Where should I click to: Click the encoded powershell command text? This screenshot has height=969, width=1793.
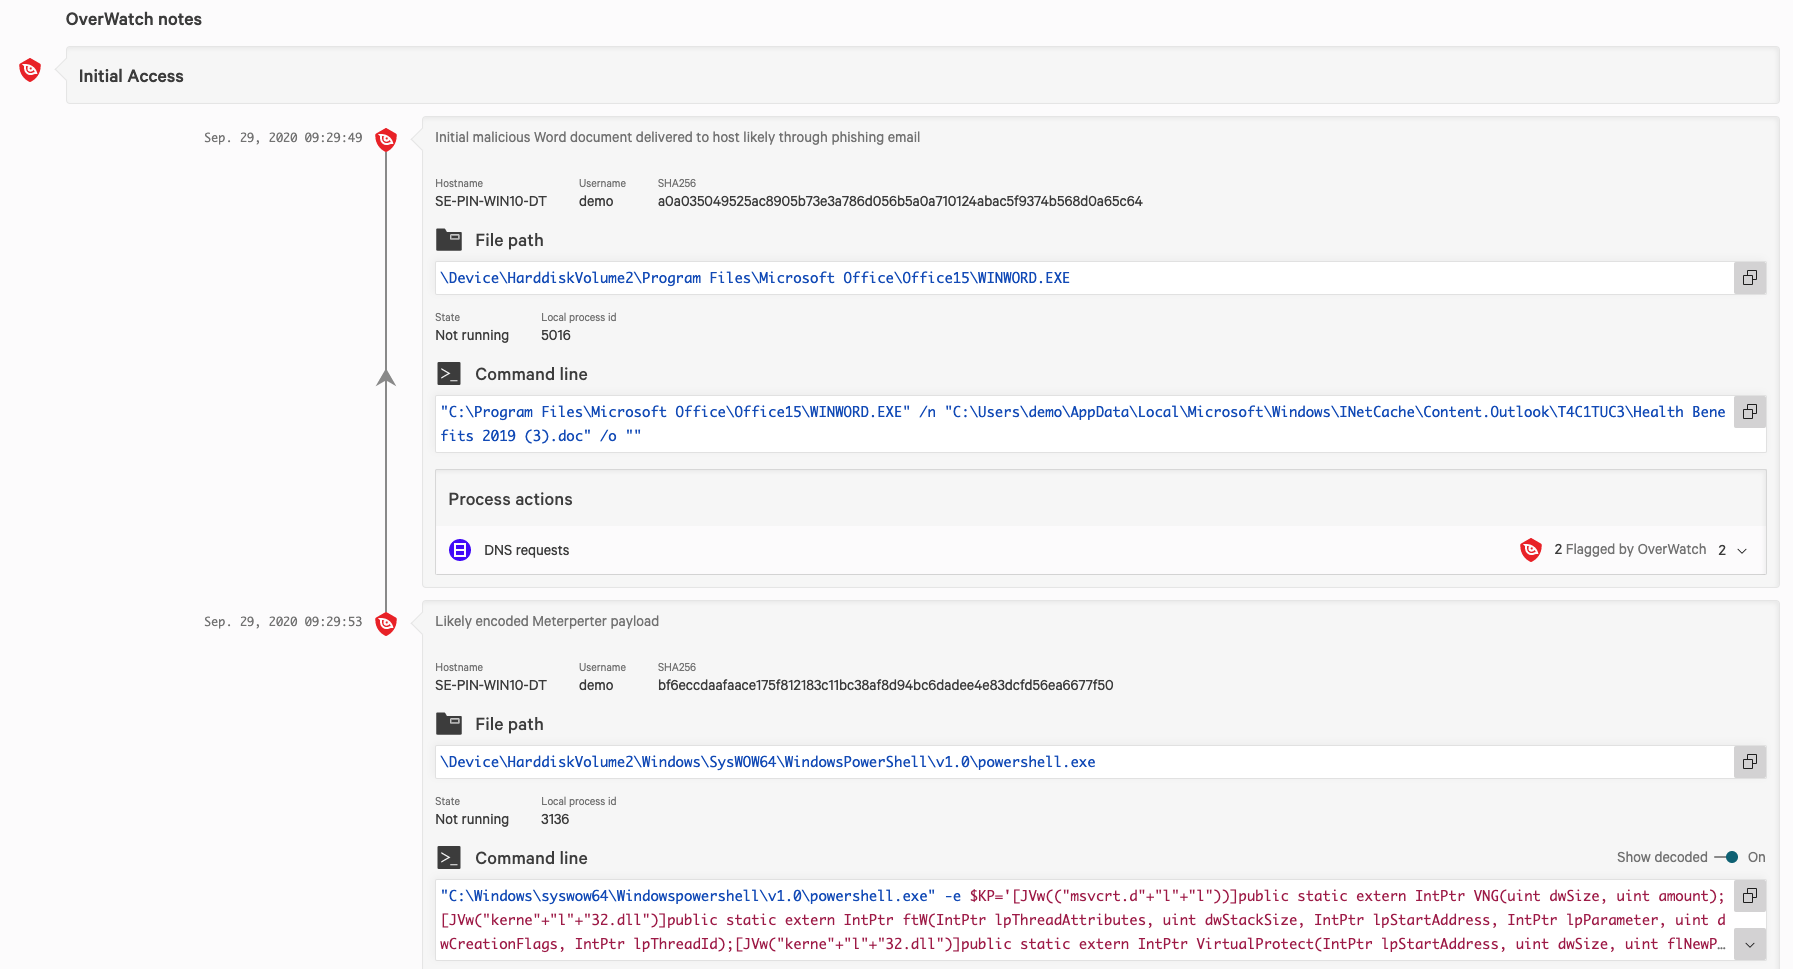point(1084,920)
